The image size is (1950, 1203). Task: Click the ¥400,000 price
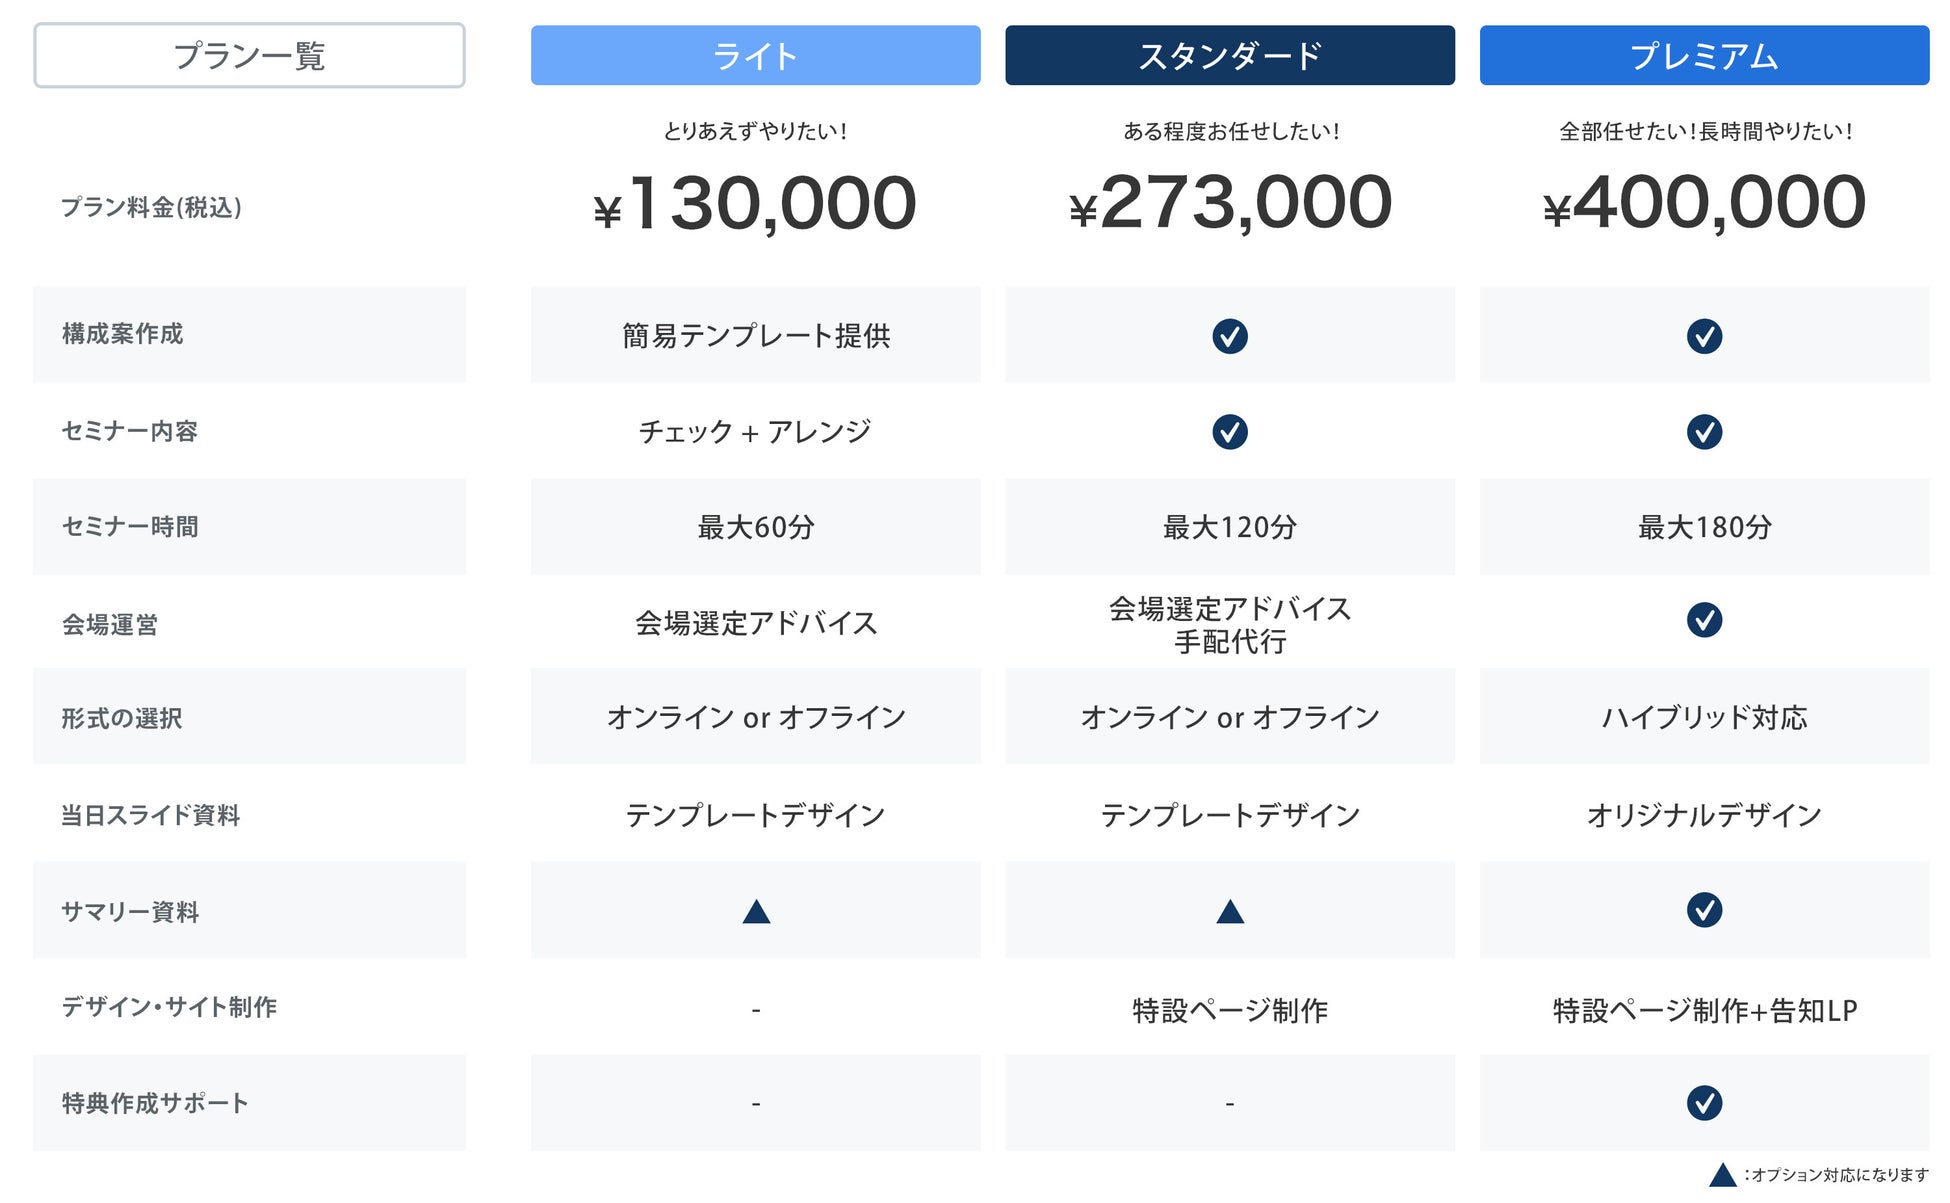tap(1704, 204)
